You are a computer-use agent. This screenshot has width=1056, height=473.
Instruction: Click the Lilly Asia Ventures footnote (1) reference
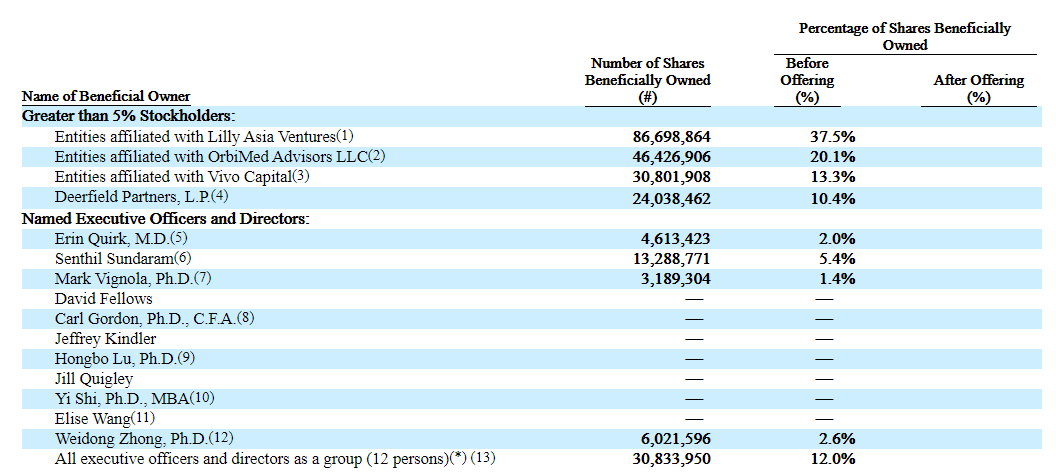tap(345, 135)
